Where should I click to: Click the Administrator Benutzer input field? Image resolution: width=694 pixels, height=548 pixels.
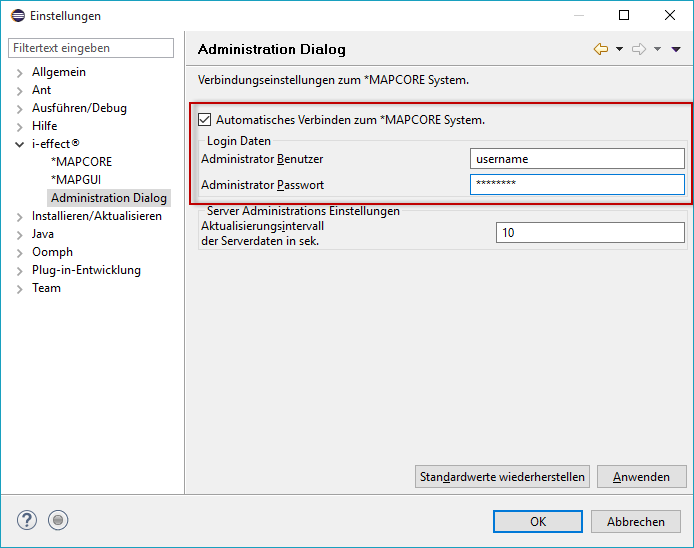(577, 158)
